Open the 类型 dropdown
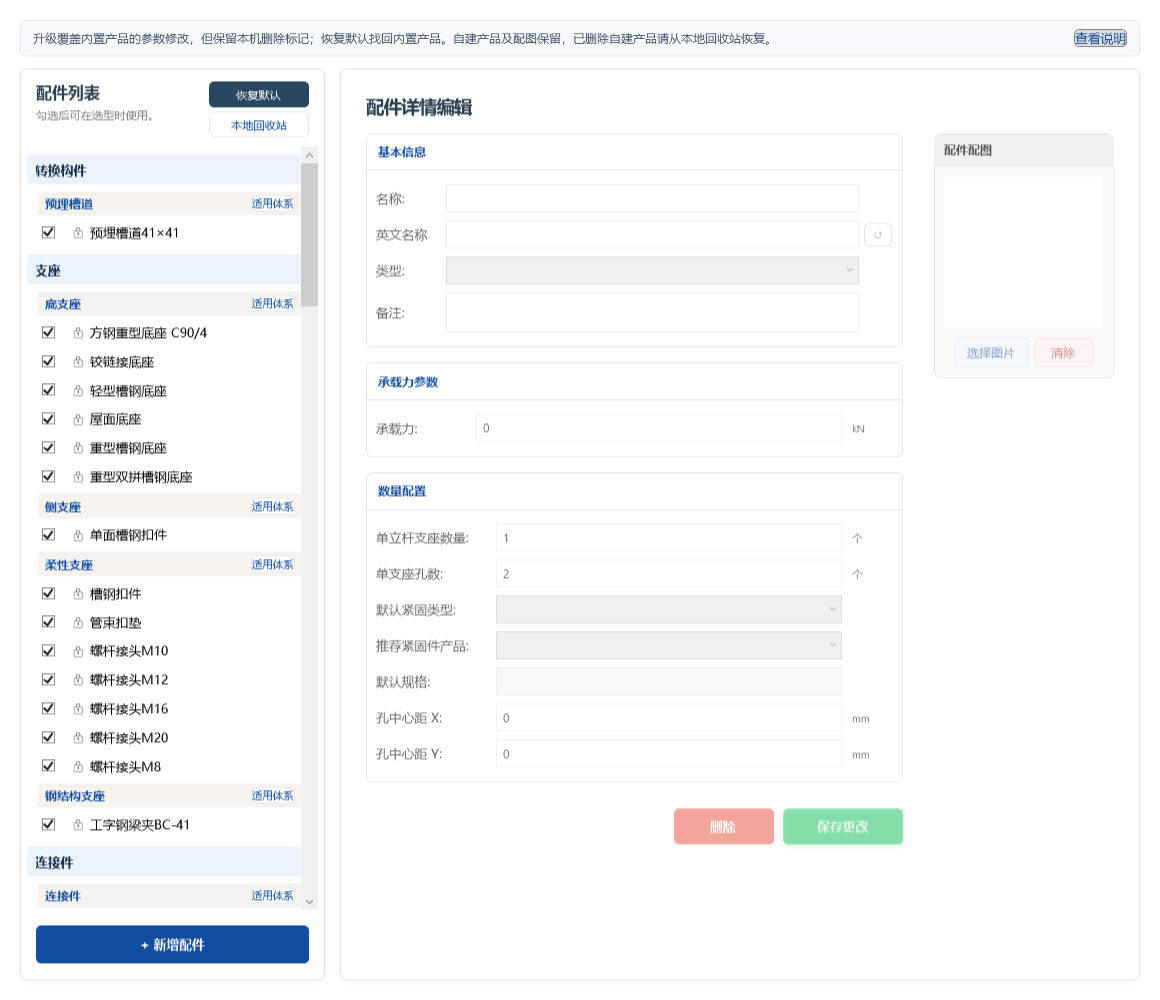The image size is (1160, 1000). point(652,271)
